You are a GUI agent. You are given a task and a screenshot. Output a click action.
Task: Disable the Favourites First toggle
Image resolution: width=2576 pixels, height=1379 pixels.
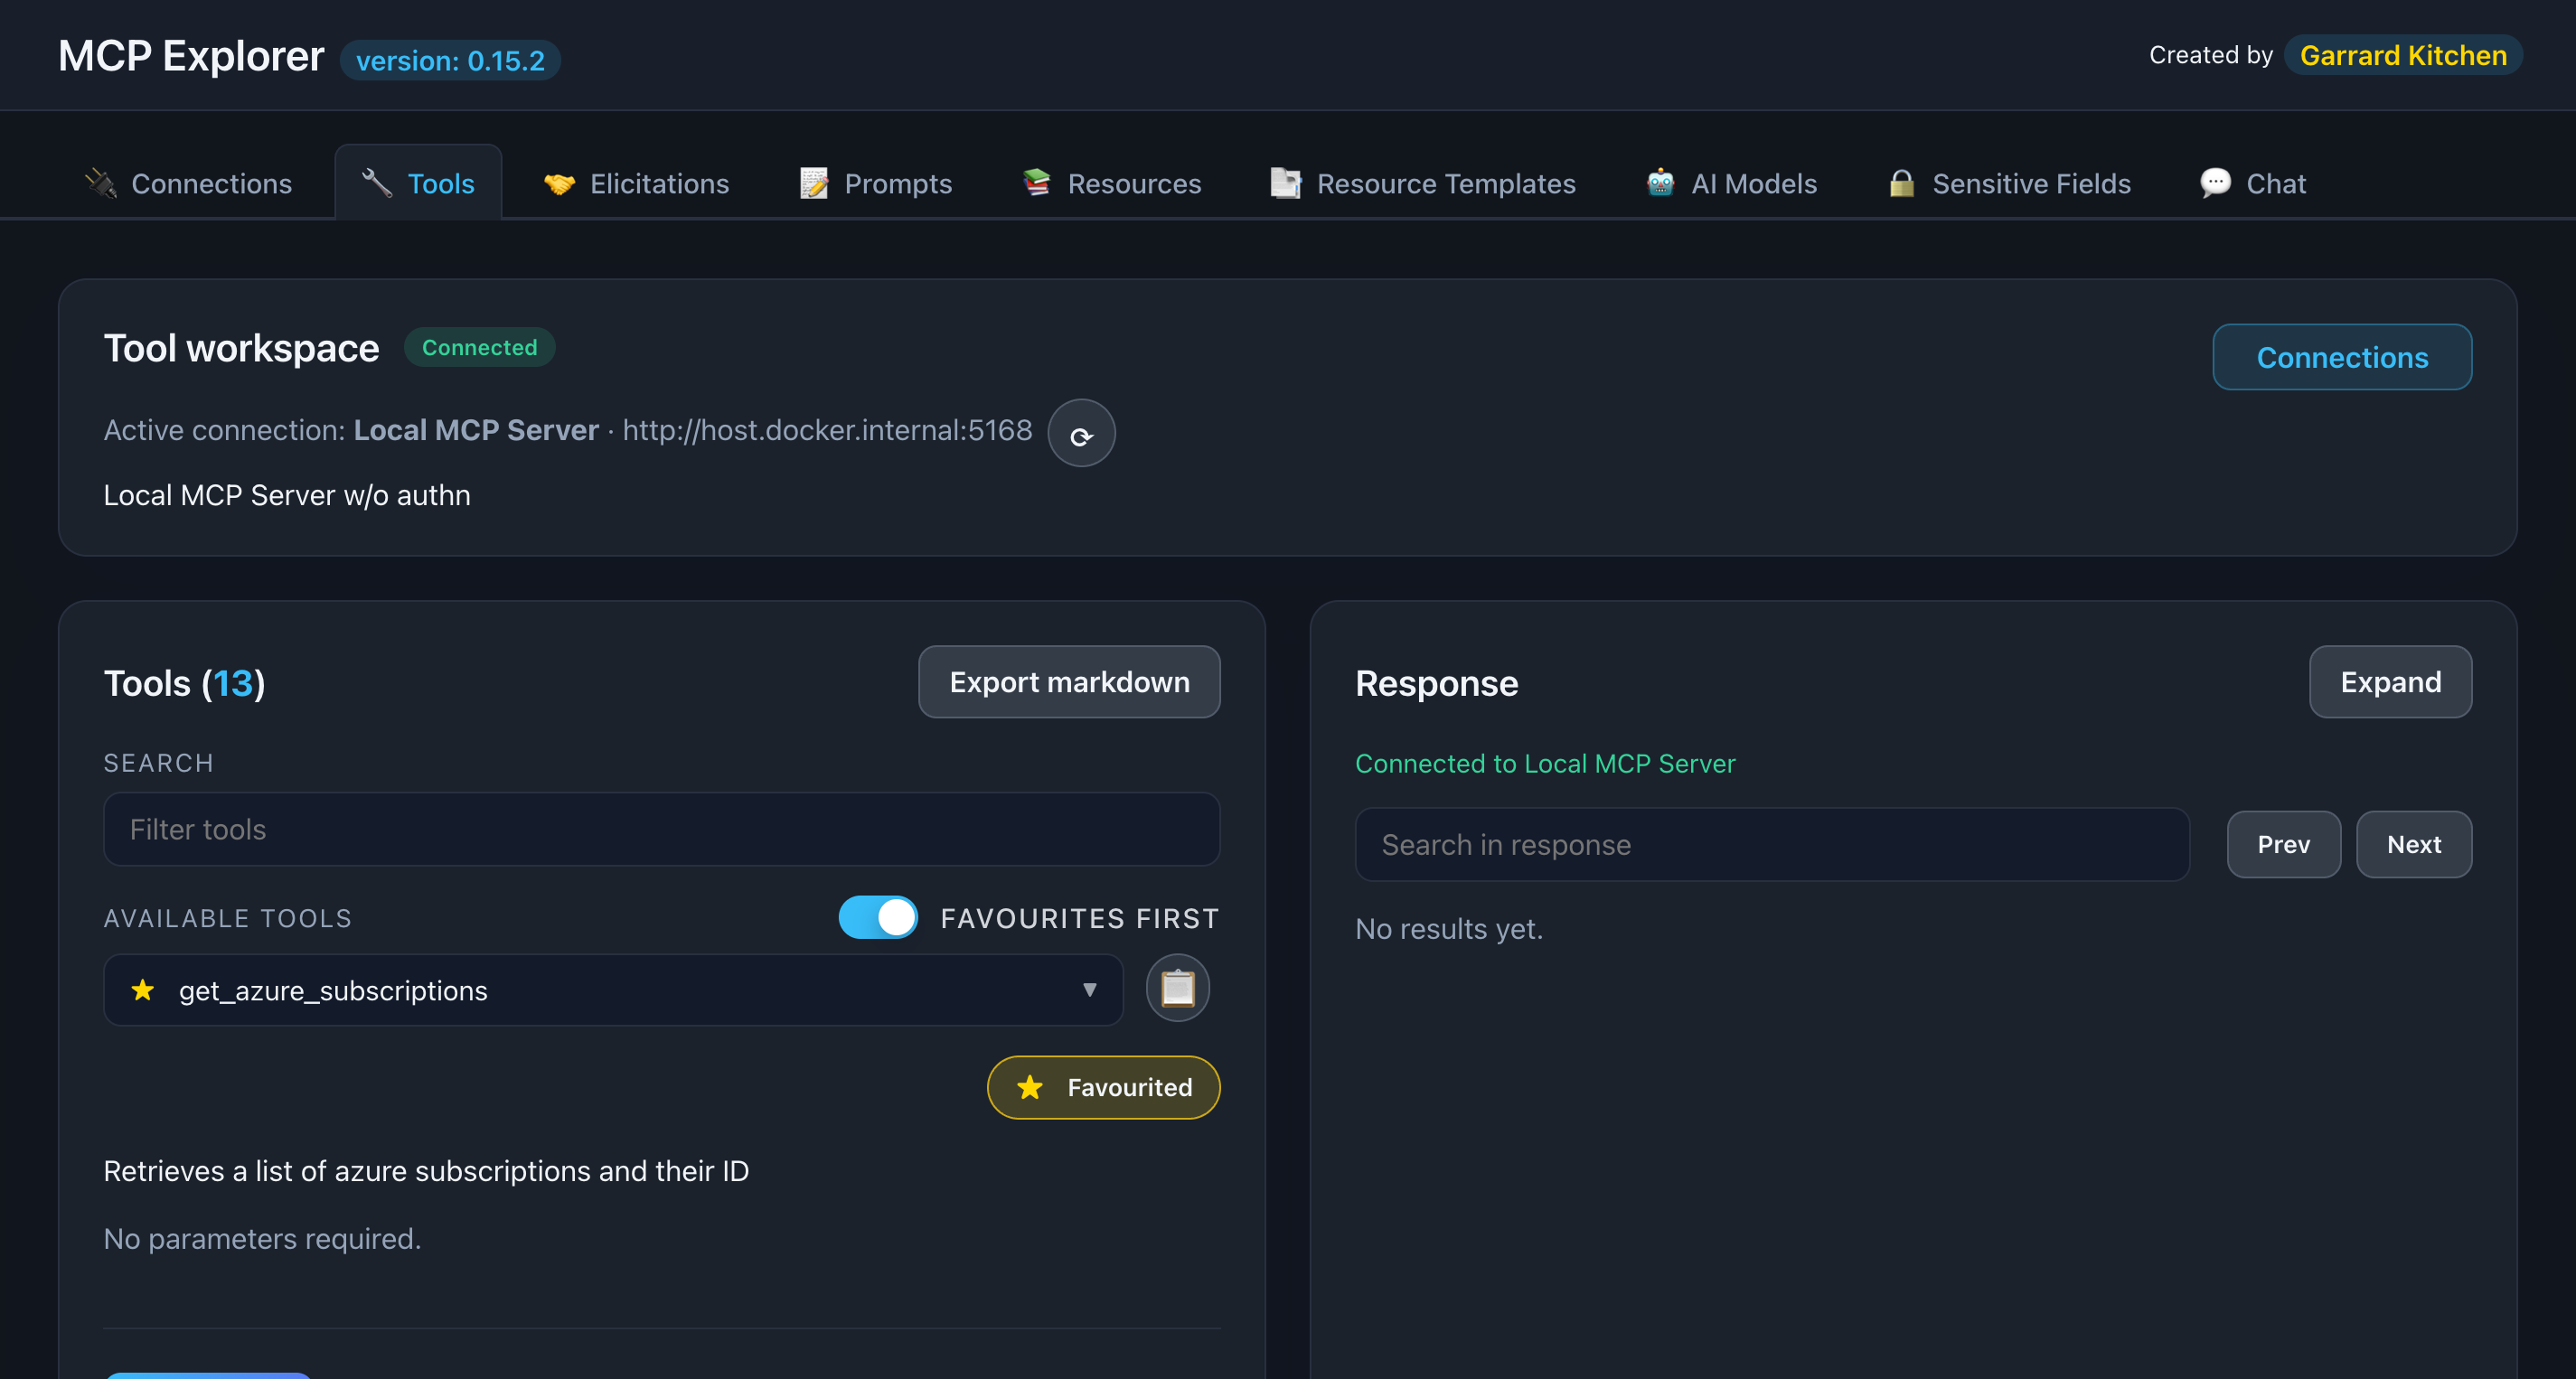[x=878, y=917]
